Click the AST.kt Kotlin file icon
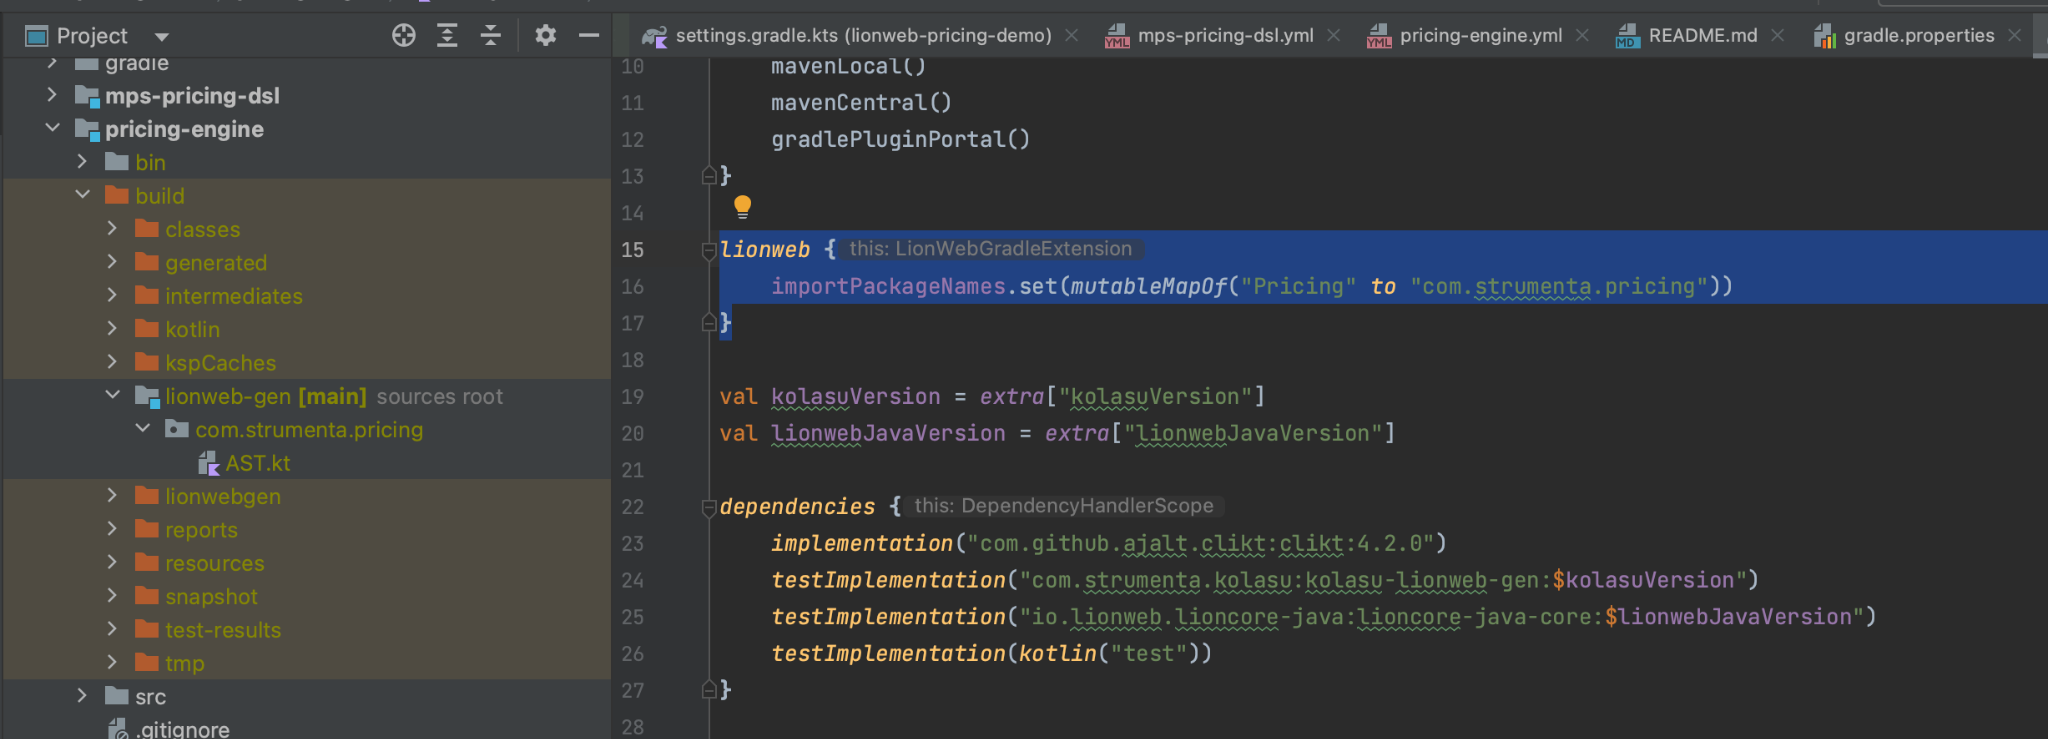This screenshot has height=739, width=2048. (208, 463)
